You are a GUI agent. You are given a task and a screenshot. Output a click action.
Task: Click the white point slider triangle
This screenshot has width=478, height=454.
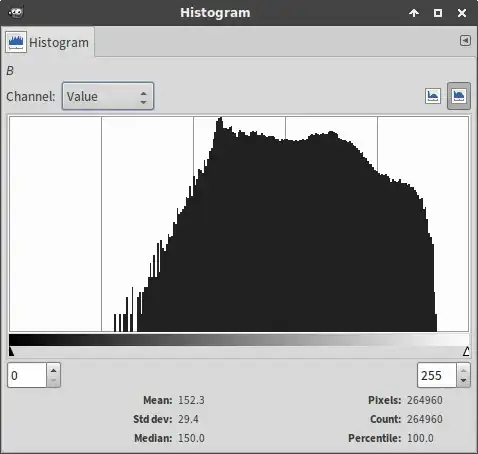click(x=466, y=351)
